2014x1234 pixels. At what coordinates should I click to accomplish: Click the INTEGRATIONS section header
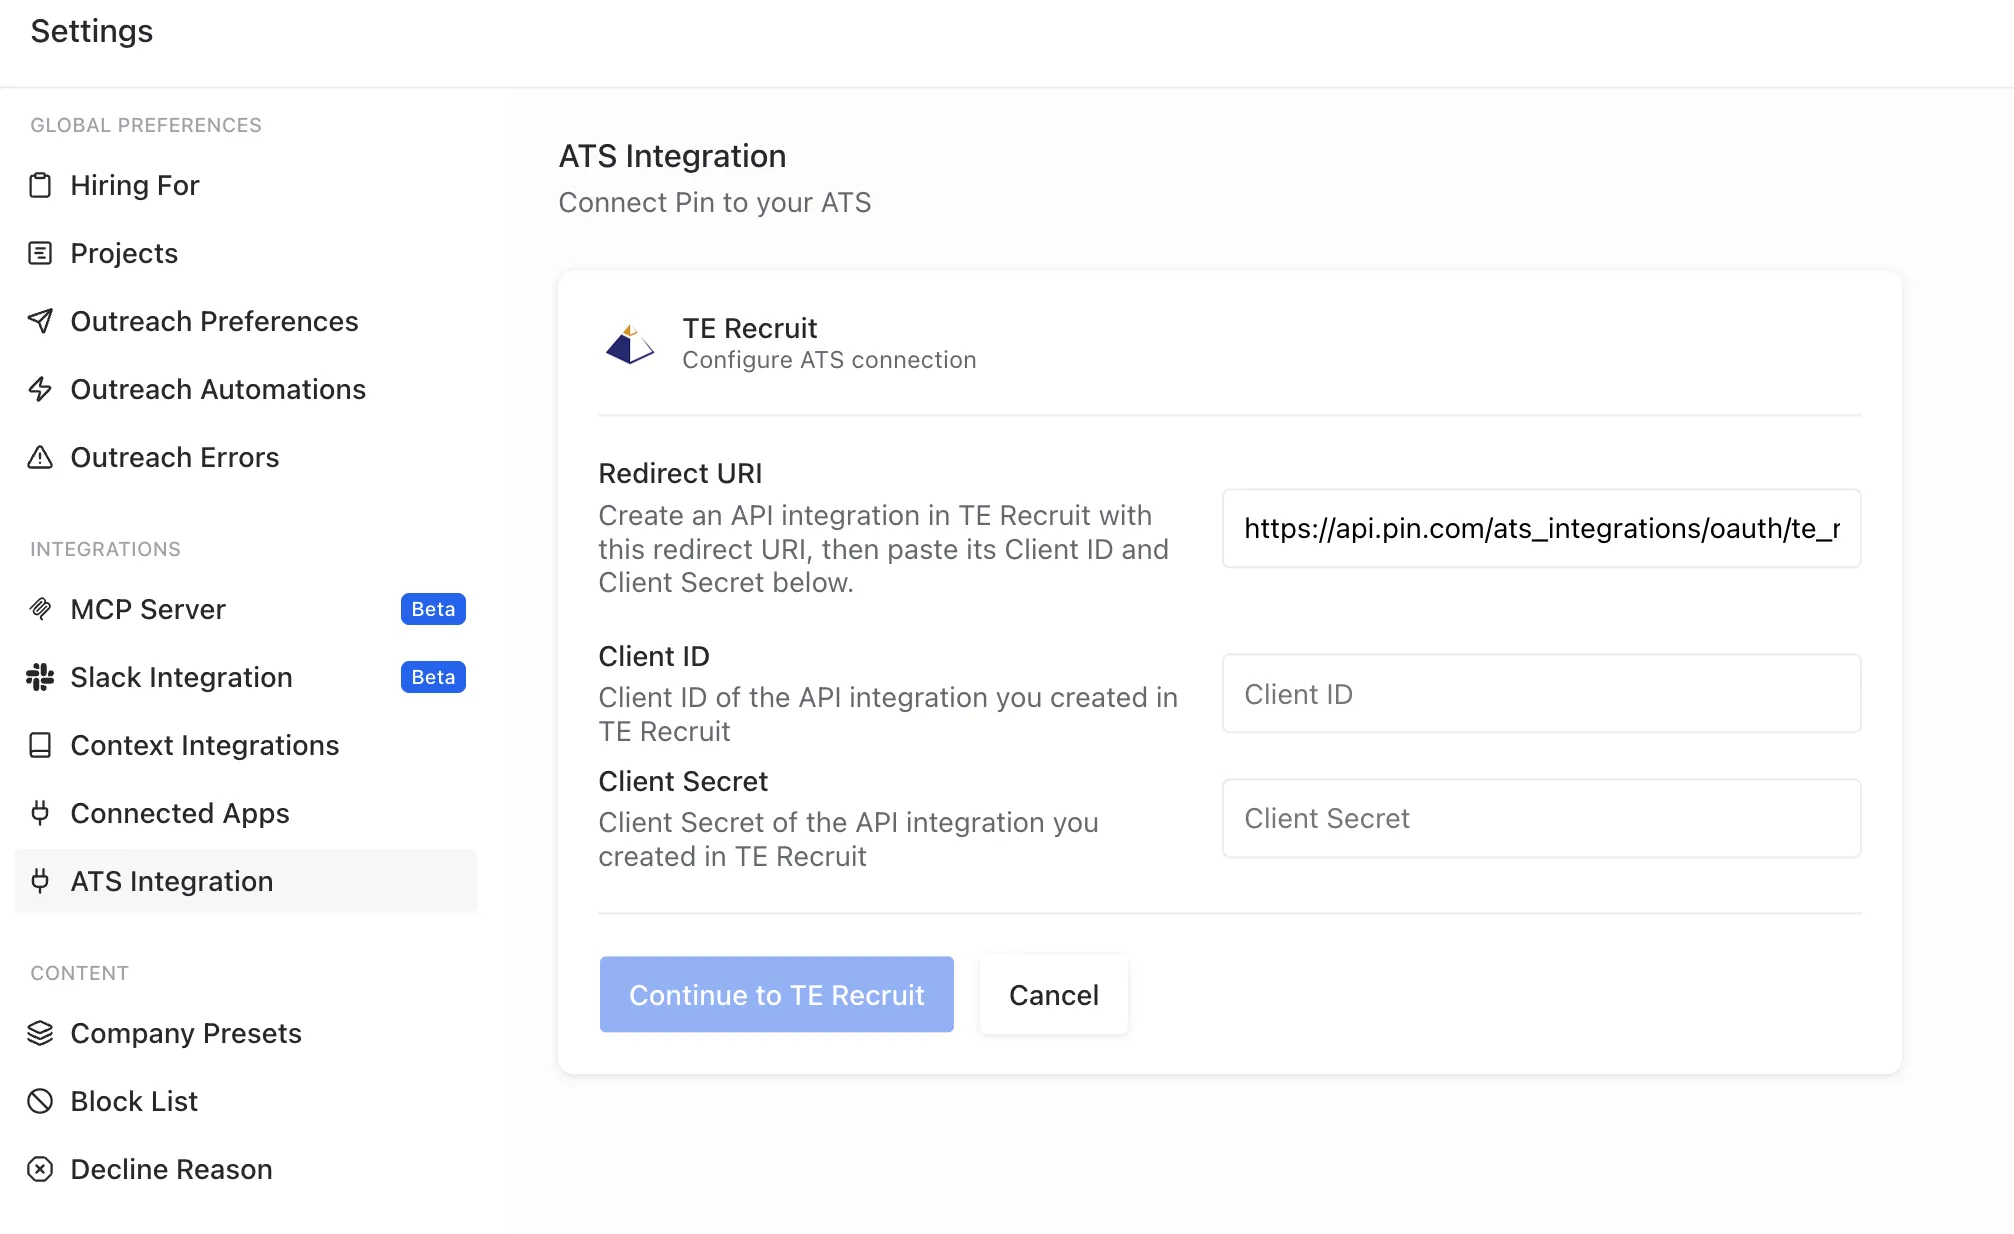click(106, 549)
